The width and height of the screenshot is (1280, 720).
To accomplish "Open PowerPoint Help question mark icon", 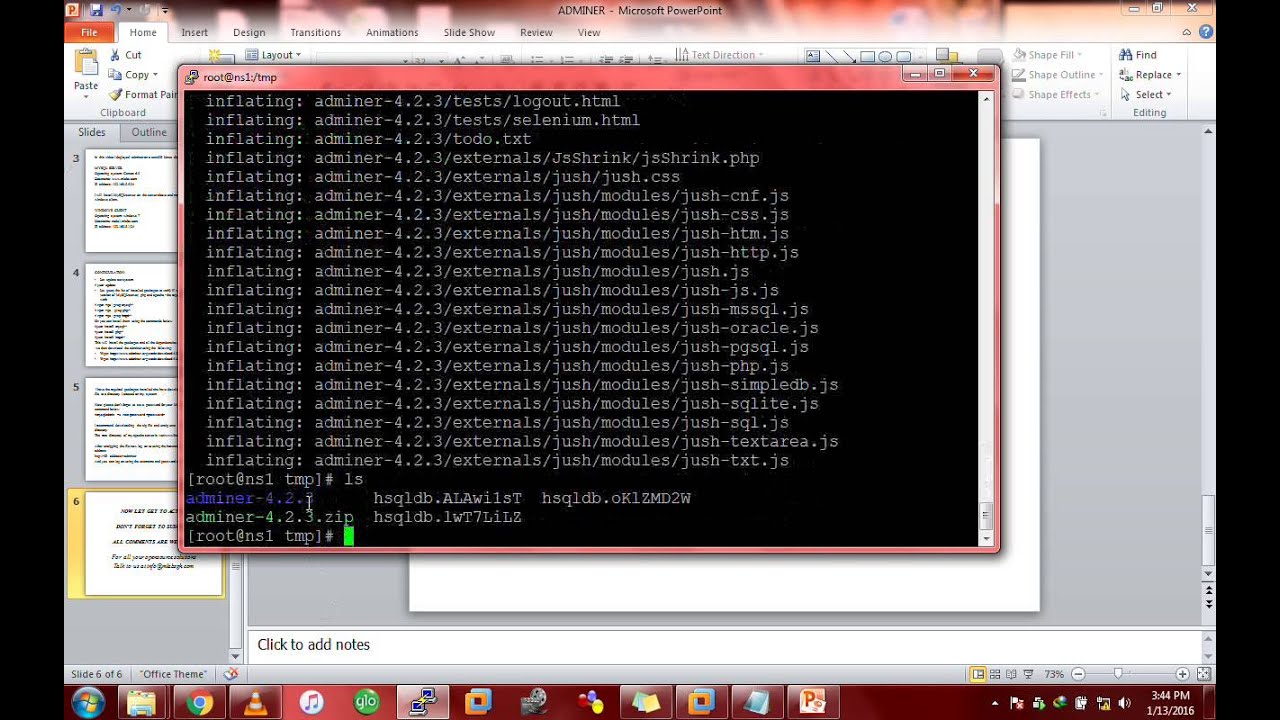I will pos(1206,32).
